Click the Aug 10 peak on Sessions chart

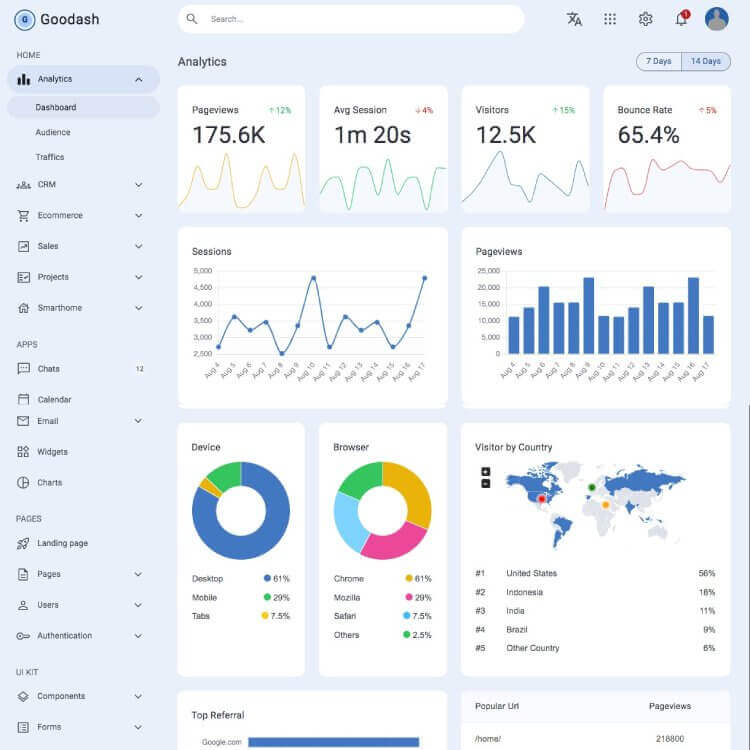point(314,278)
